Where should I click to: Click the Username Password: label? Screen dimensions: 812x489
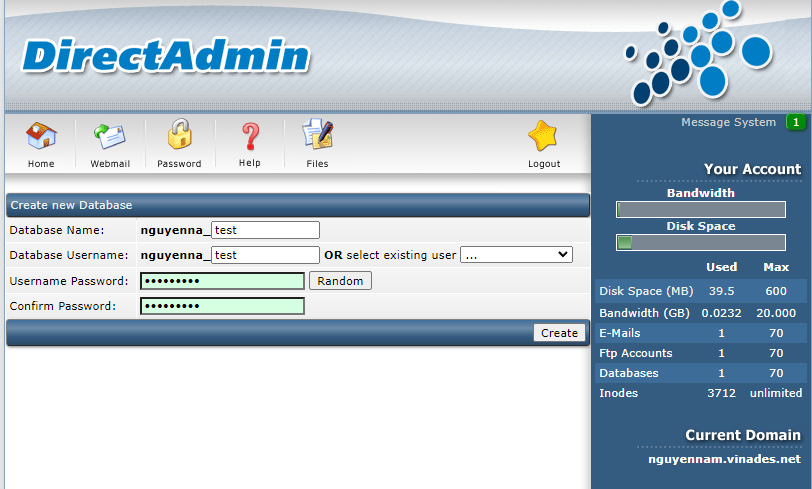pos(69,281)
